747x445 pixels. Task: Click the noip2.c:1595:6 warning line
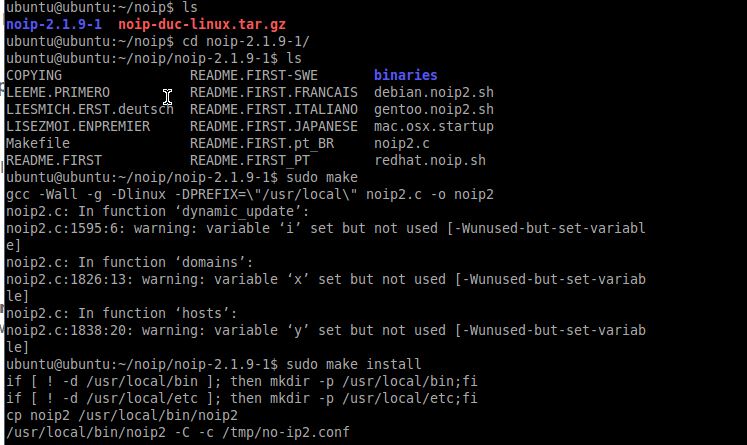click(x=325, y=237)
